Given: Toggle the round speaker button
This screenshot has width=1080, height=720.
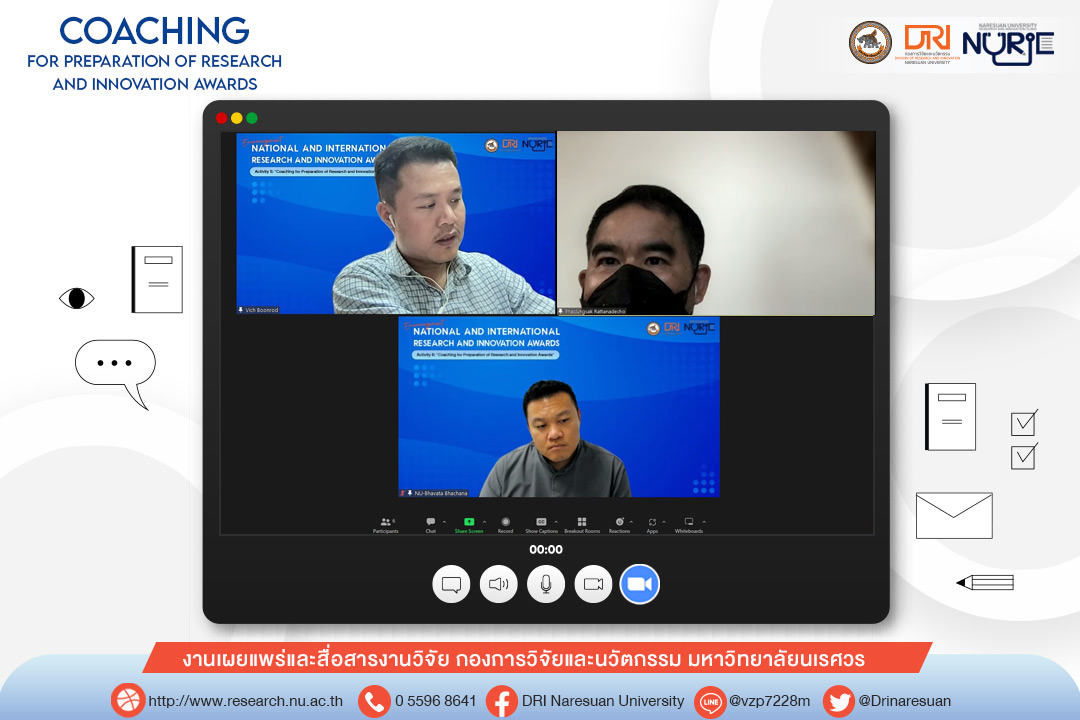Looking at the screenshot, I should click(499, 584).
